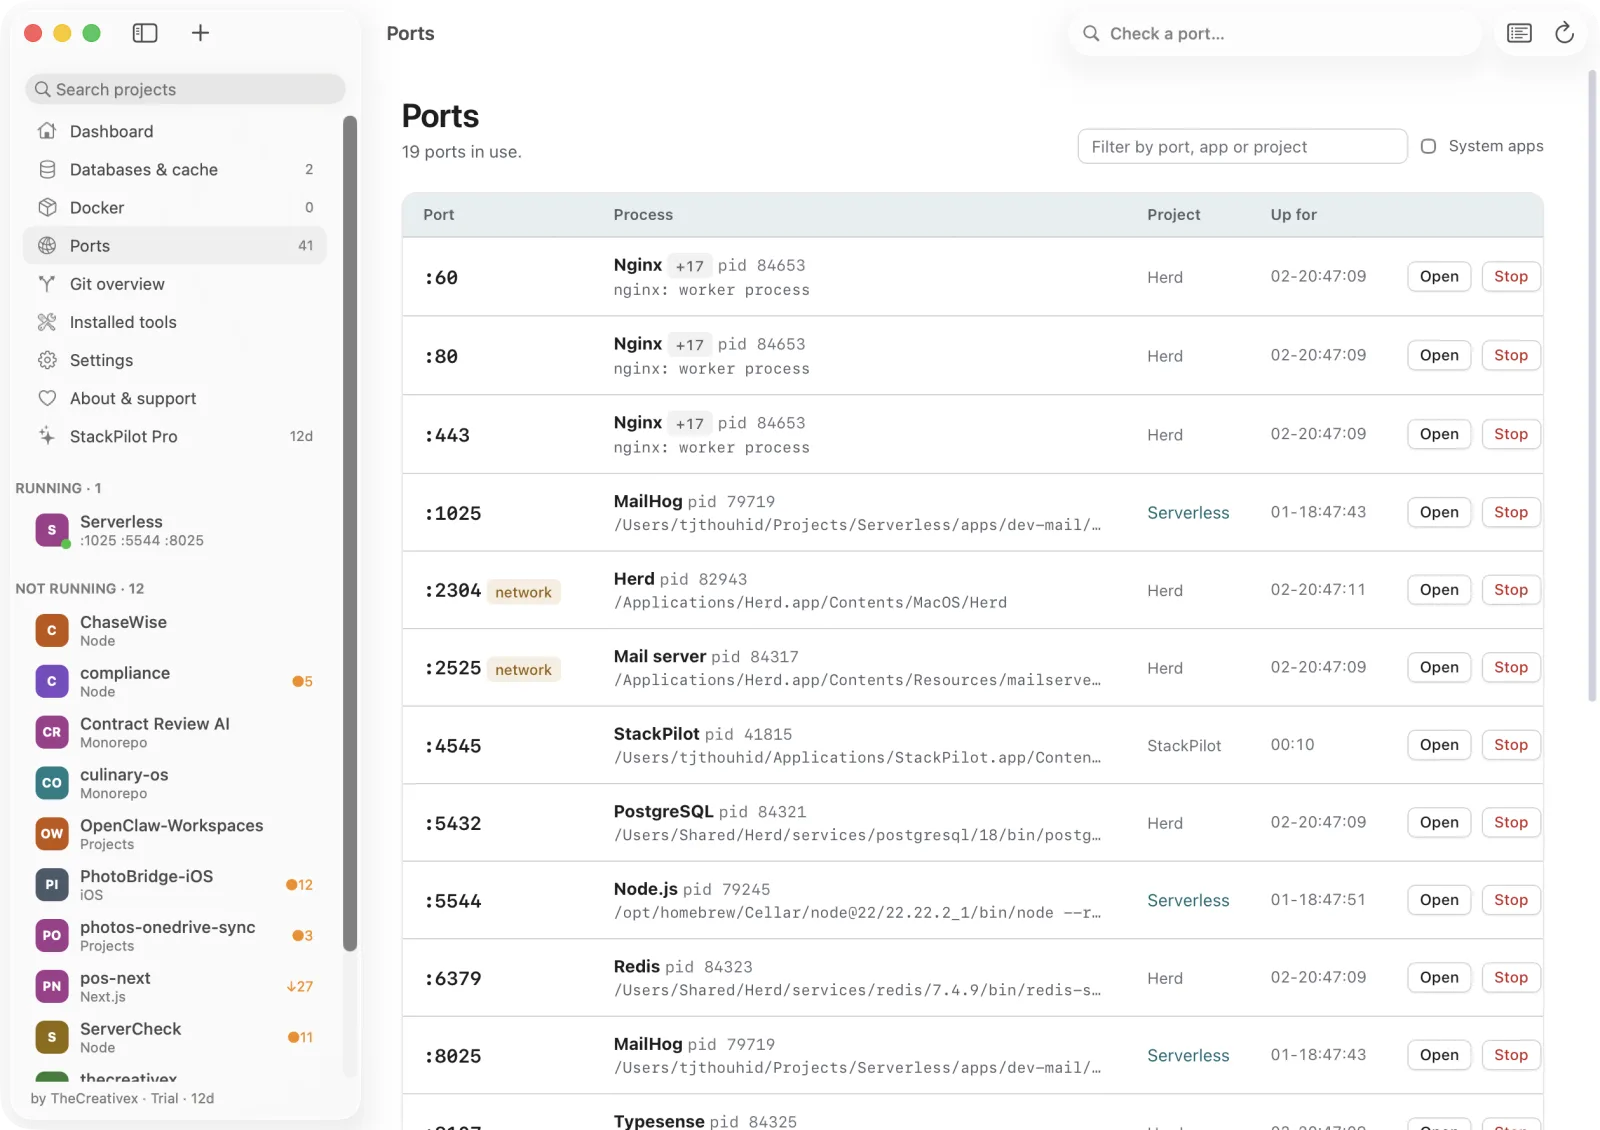Open Git overview in sidebar

[x=175, y=284]
